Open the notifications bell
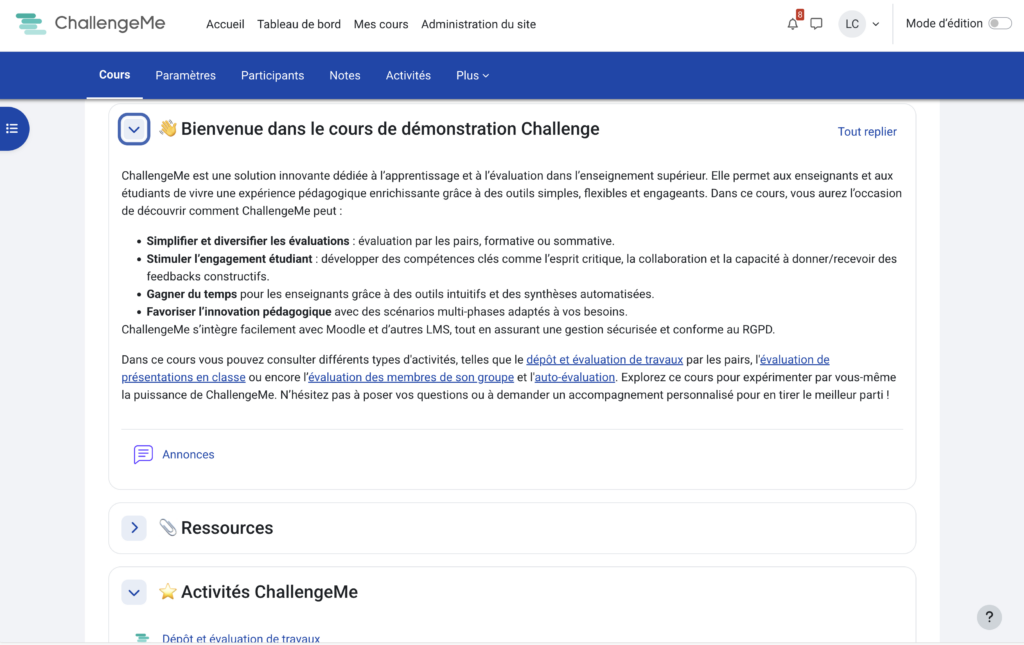 (x=792, y=24)
